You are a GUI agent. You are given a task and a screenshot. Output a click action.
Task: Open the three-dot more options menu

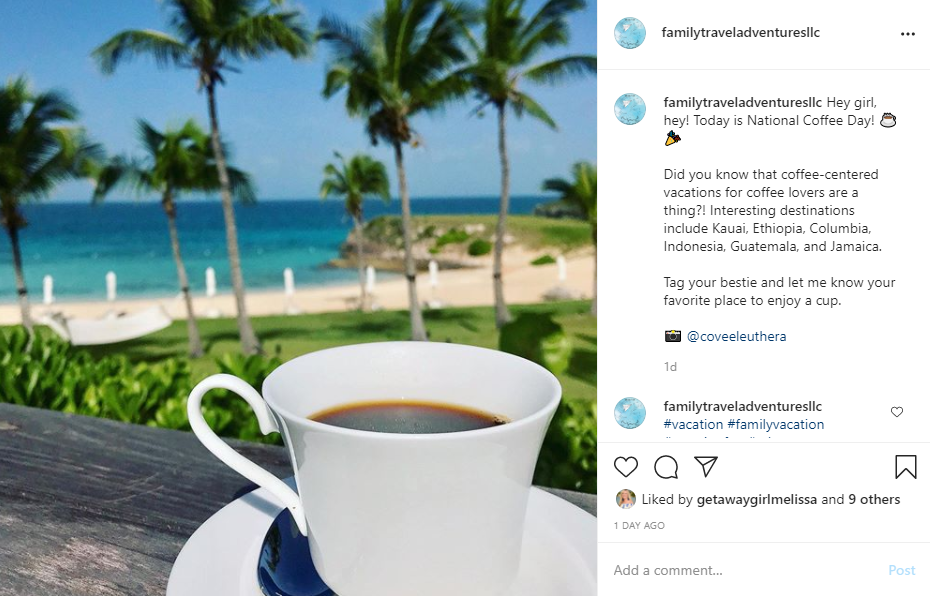click(907, 34)
